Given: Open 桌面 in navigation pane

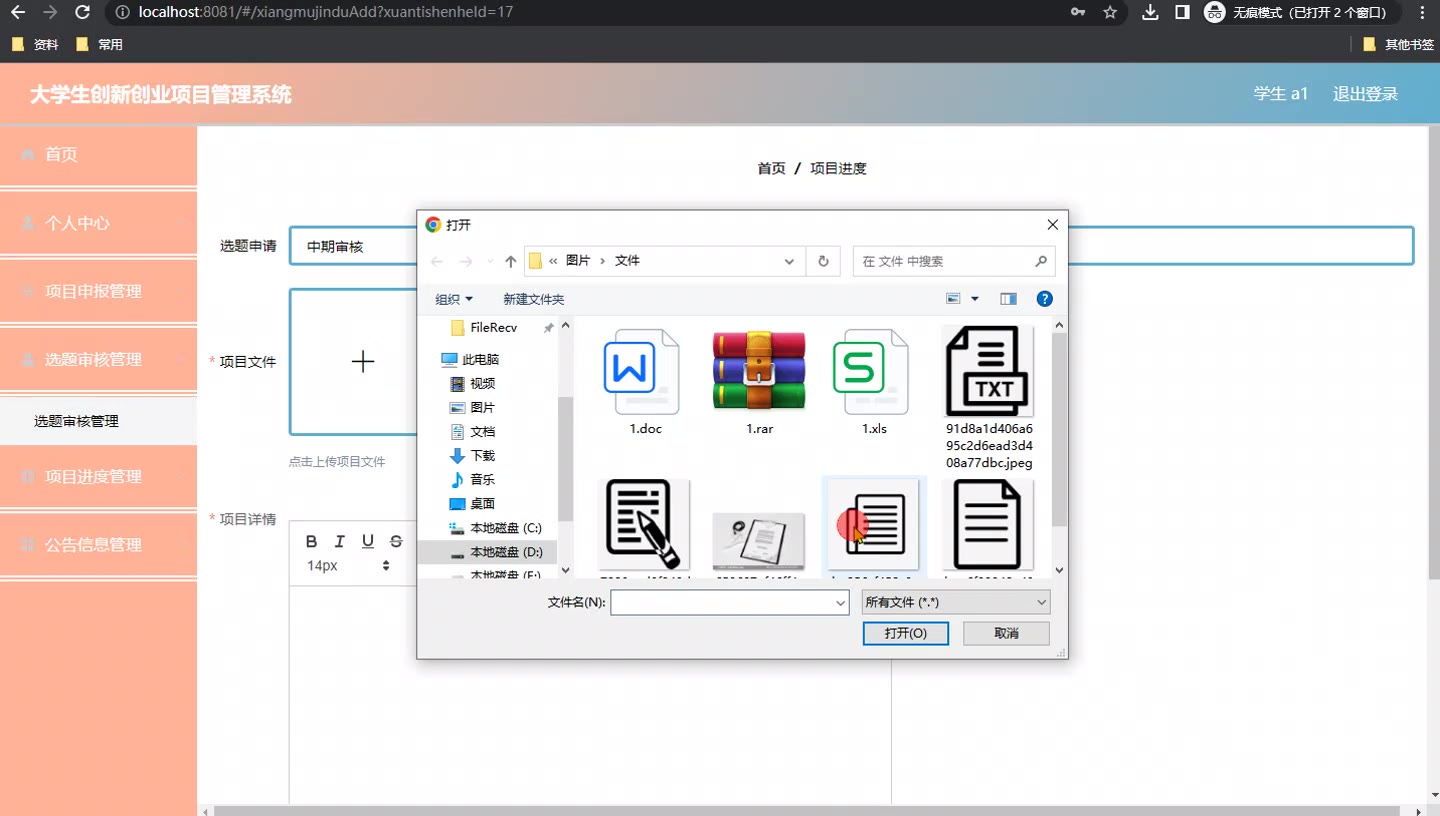Looking at the screenshot, I should (x=482, y=503).
